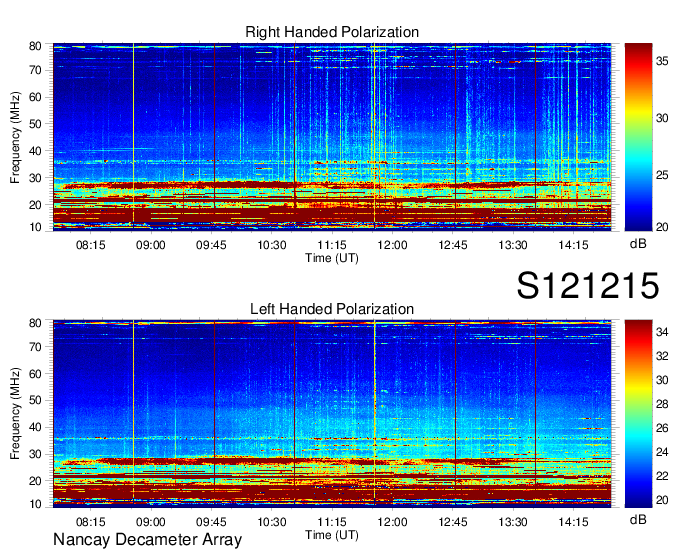Click 34 dB tick on Left Handed colorbar

[x=662, y=333]
